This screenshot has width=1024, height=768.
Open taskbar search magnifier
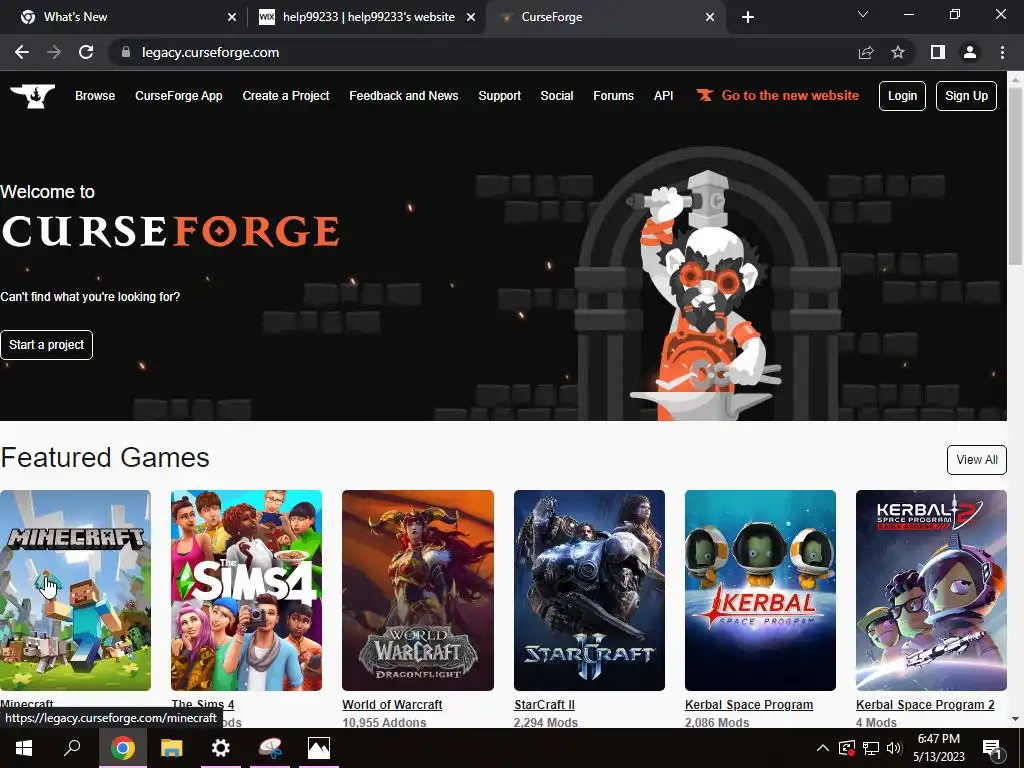click(72, 748)
